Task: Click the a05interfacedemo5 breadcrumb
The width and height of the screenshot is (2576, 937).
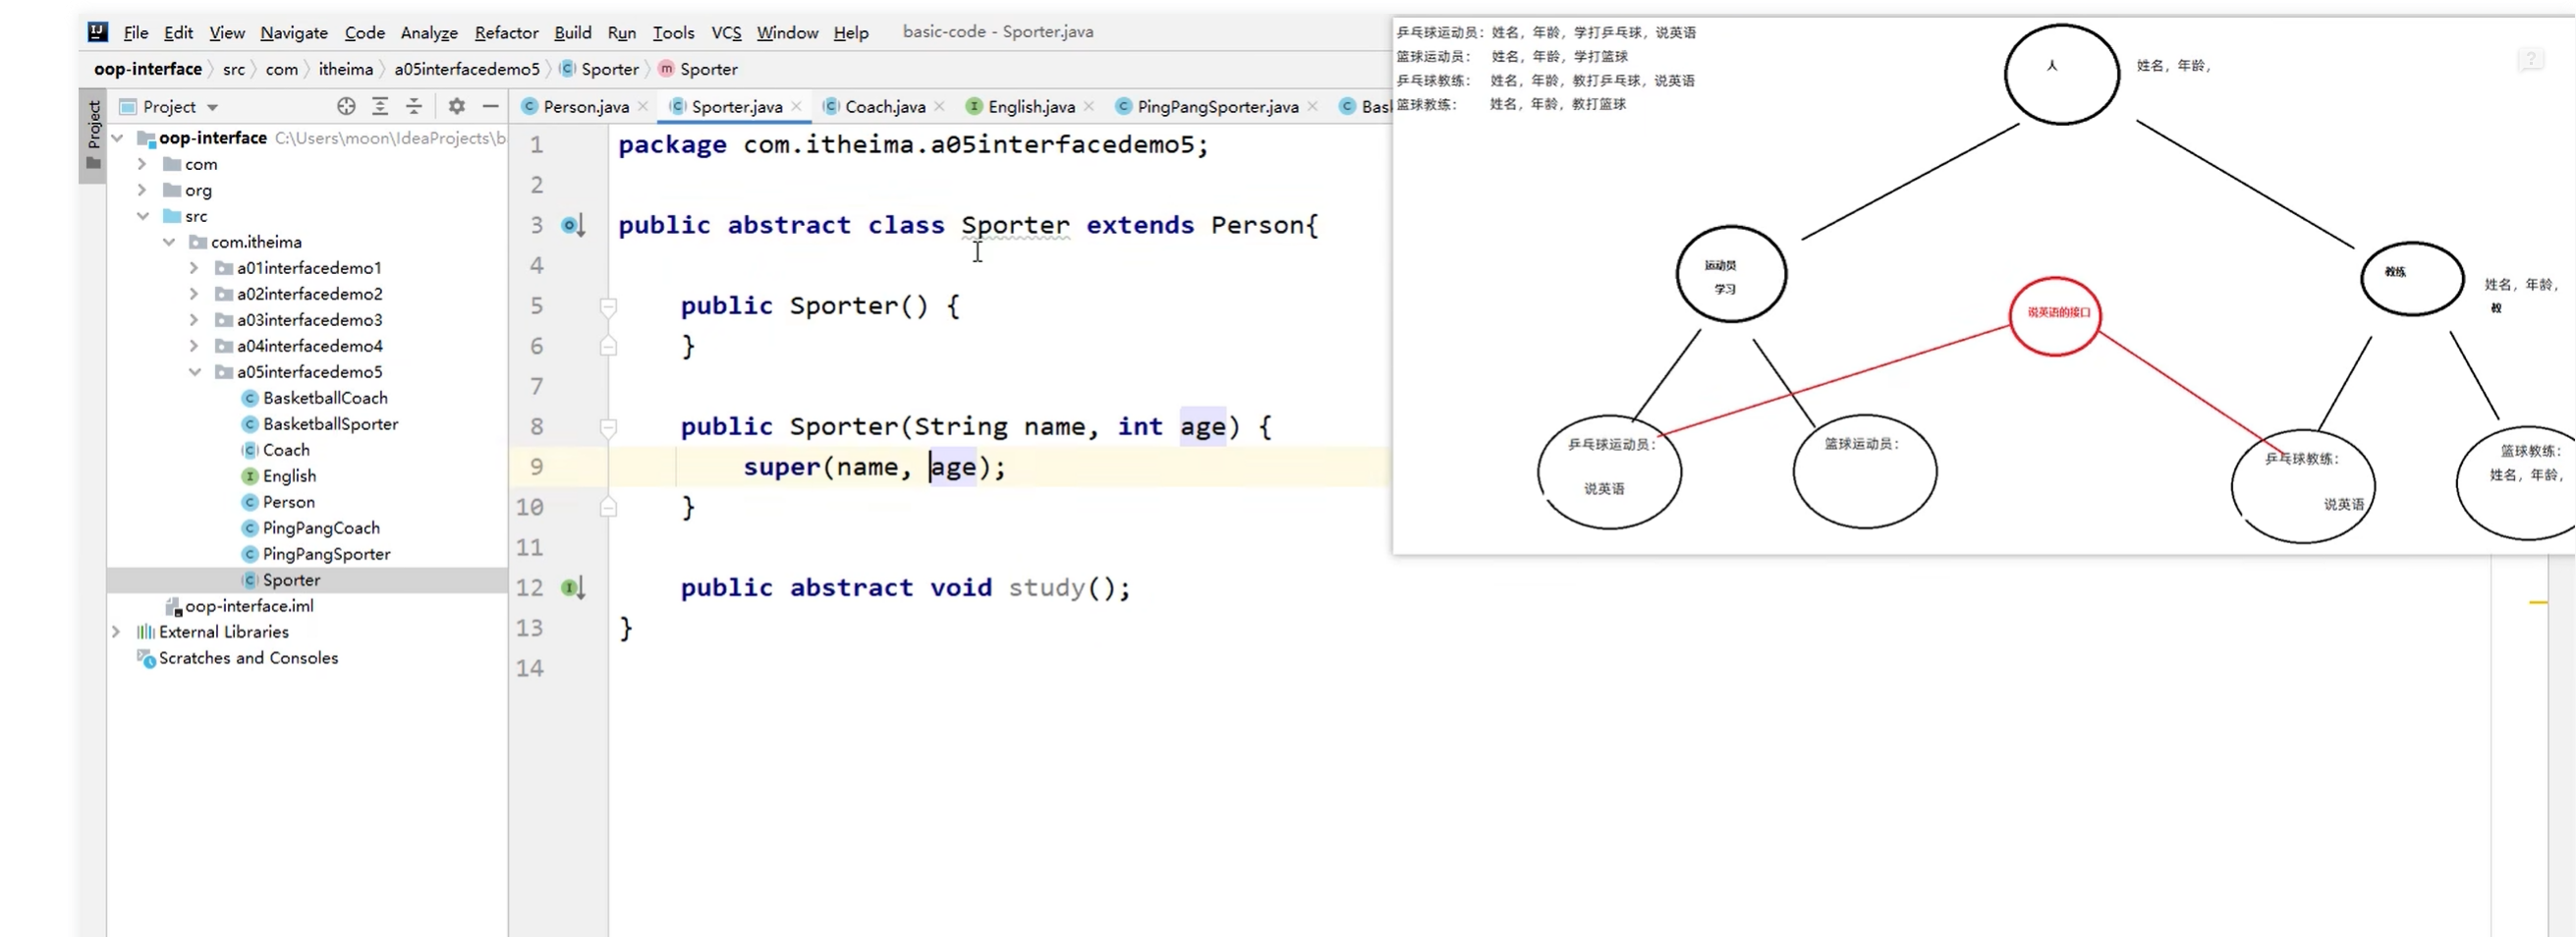Action: pos(467,68)
